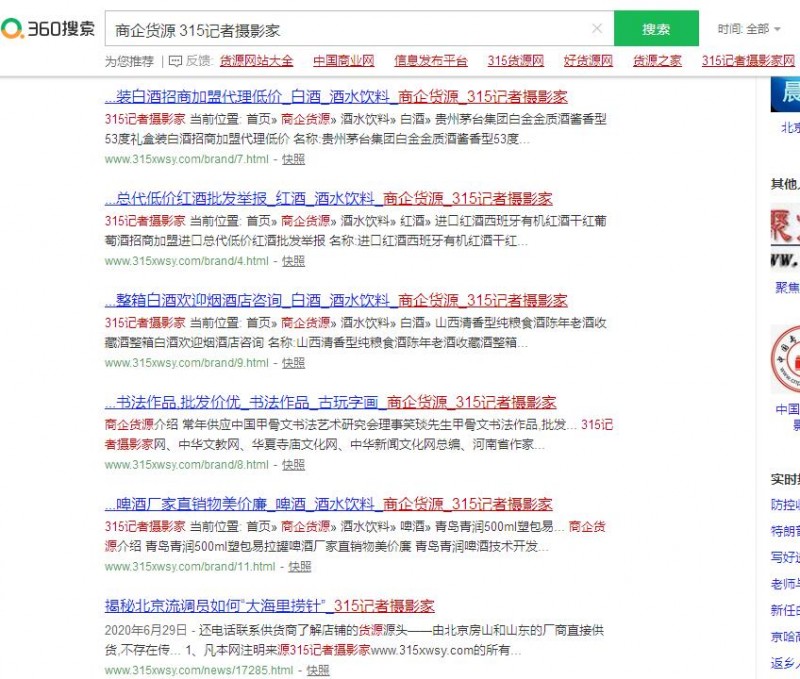Click URL www.315xwsy.com/brand/7.html
This screenshot has width=800, height=679.
point(186,159)
